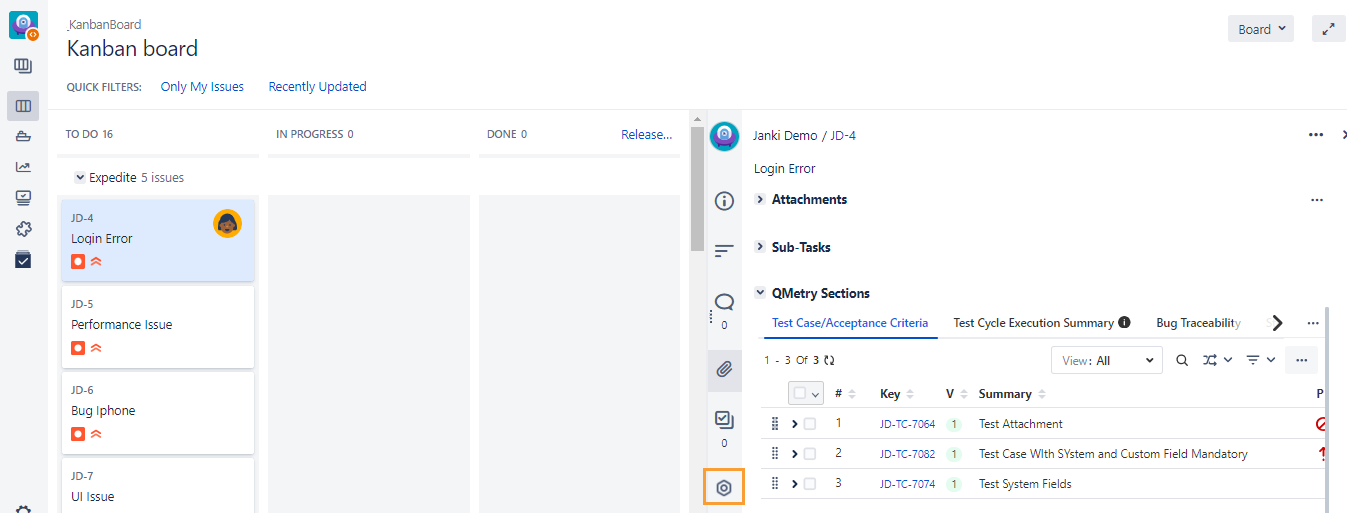Open the comments bubble icon
This screenshot has width=1347, height=513.
tap(725, 302)
